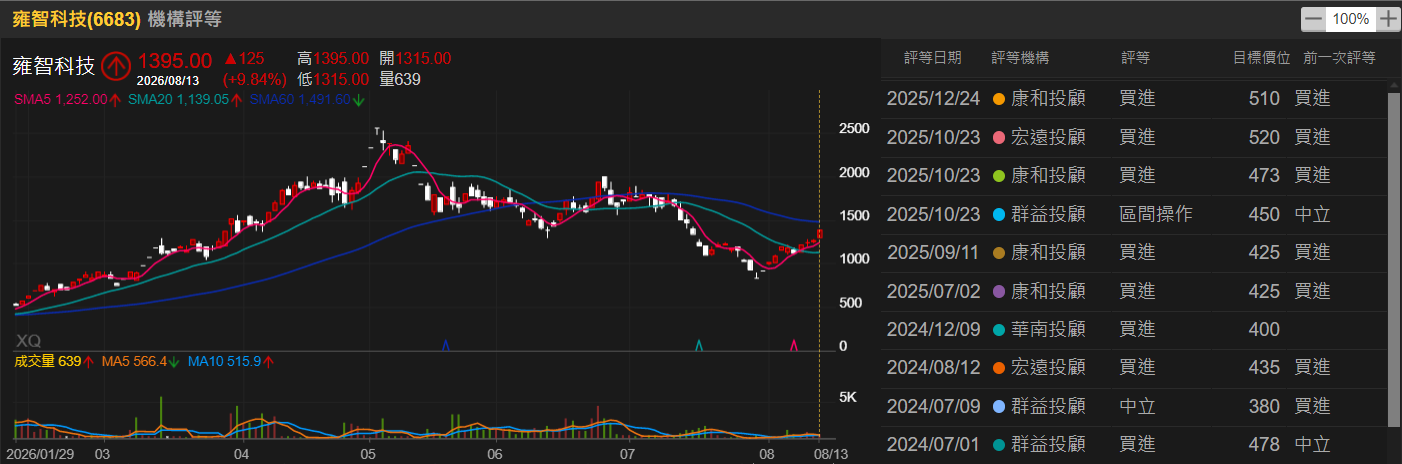Click the ratings table vertical scrollbar
This screenshot has width=1402, height=464.
click(x=1394, y=258)
